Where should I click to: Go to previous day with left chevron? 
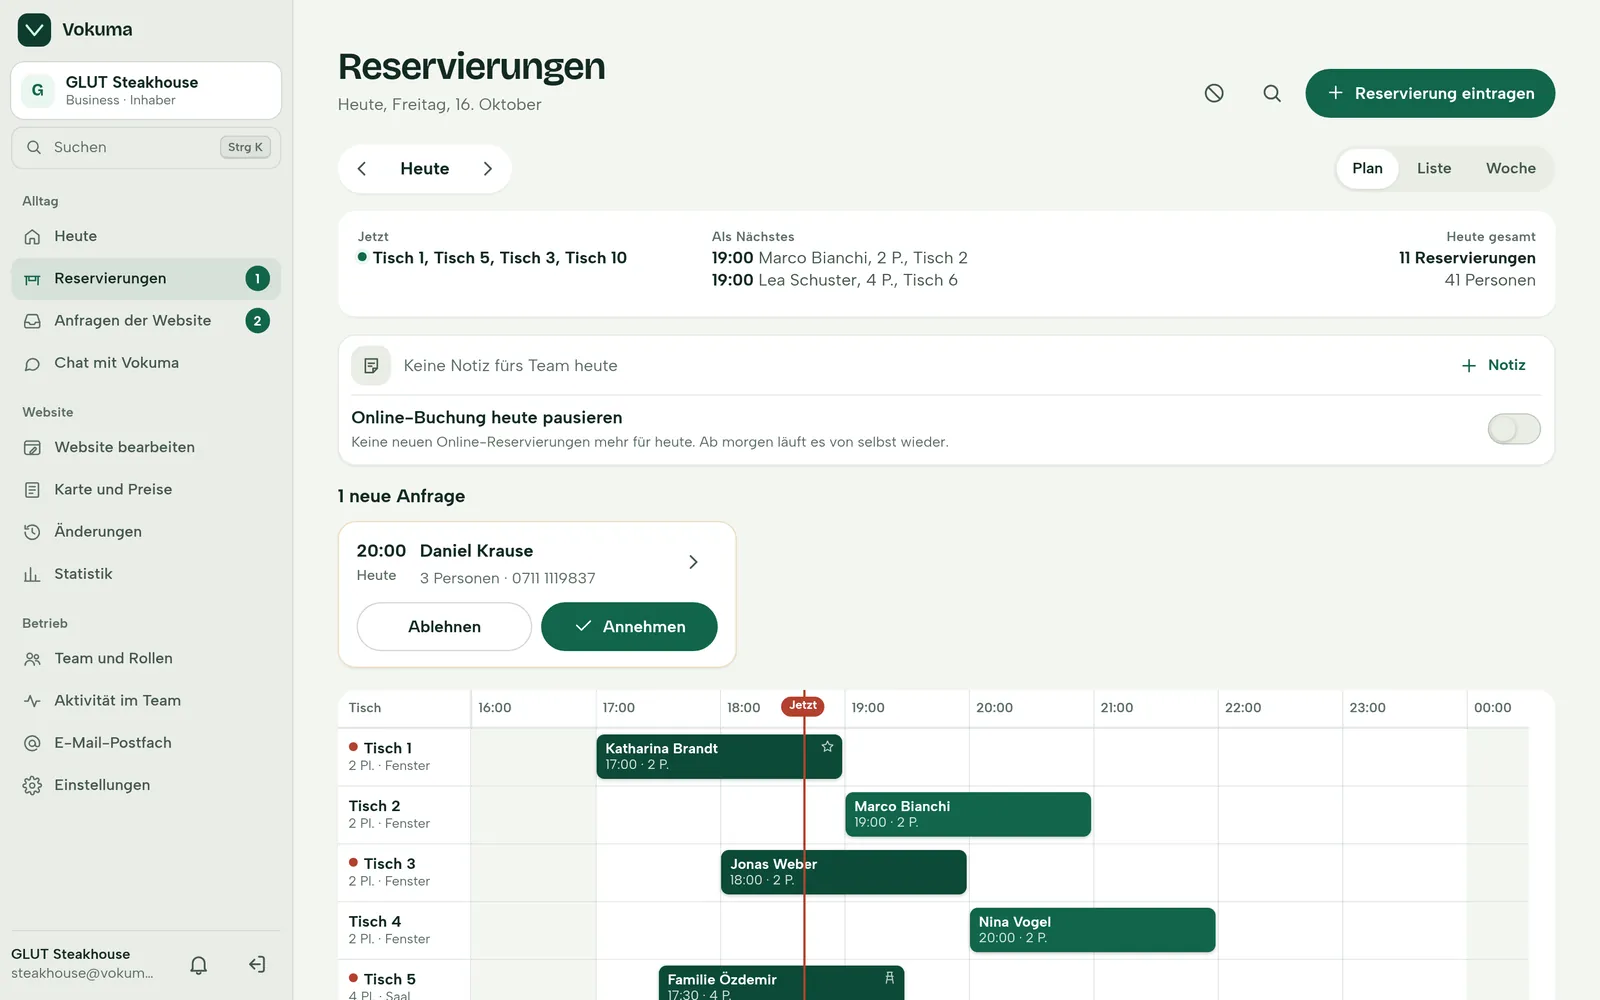[x=362, y=169]
